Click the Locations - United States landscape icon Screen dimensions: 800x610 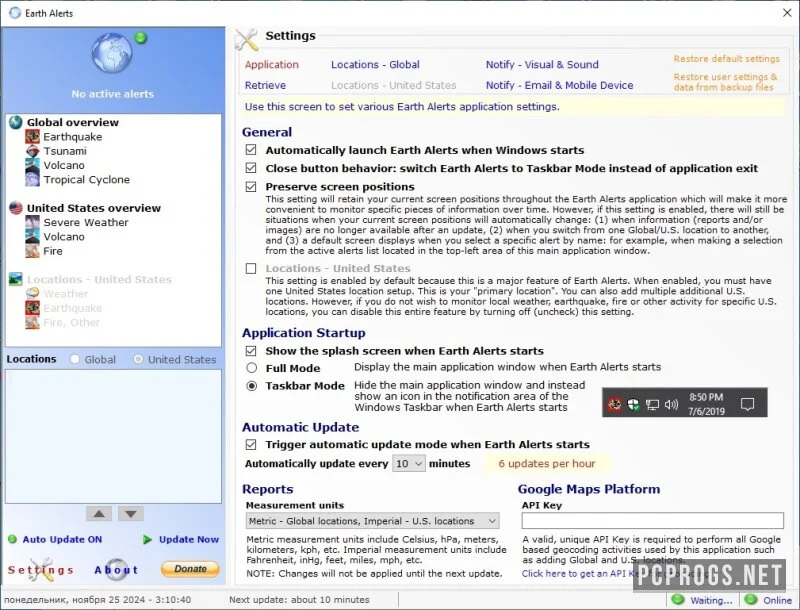pyautogui.click(x=16, y=279)
